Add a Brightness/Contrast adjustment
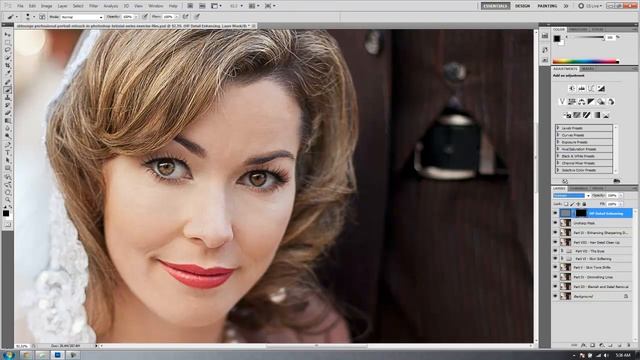This screenshot has width=640, height=360. pyautogui.click(x=571, y=88)
